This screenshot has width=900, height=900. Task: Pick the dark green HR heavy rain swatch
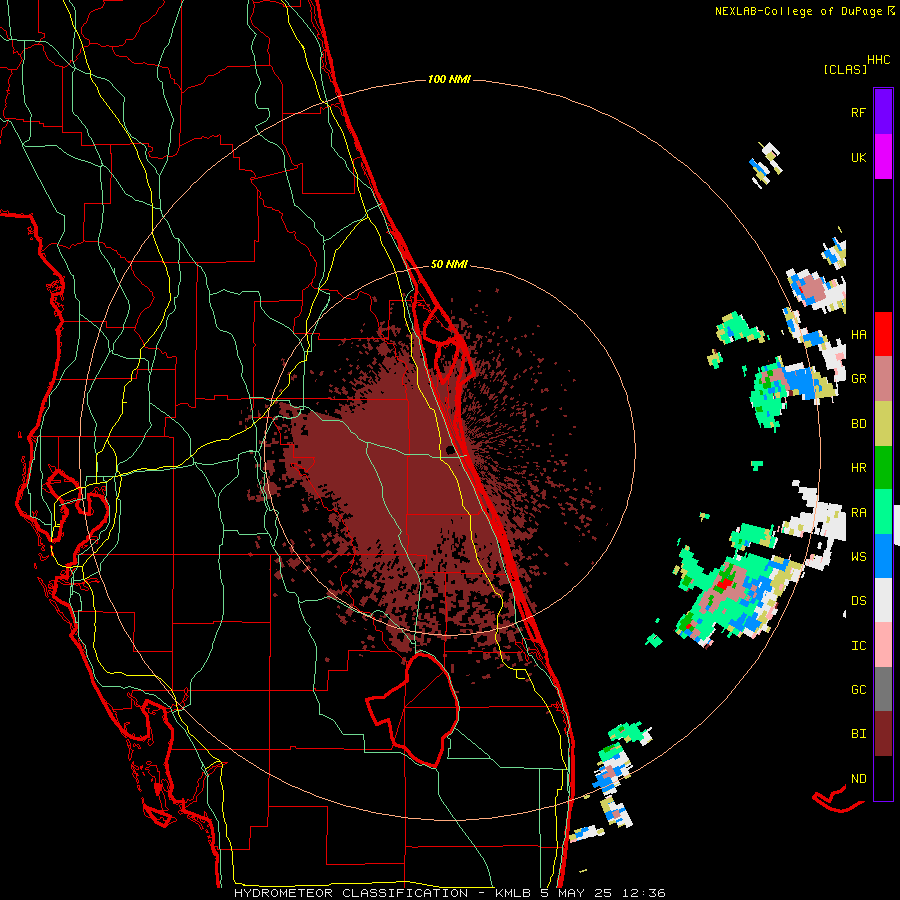coord(883,467)
